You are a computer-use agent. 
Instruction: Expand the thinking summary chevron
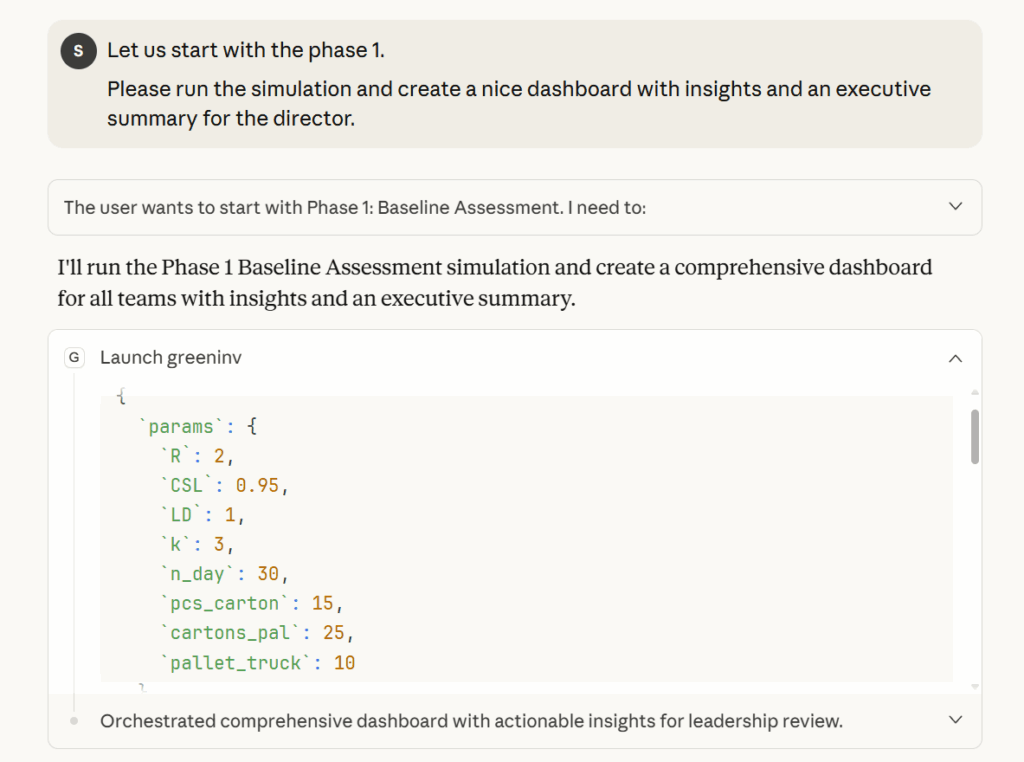(x=955, y=207)
